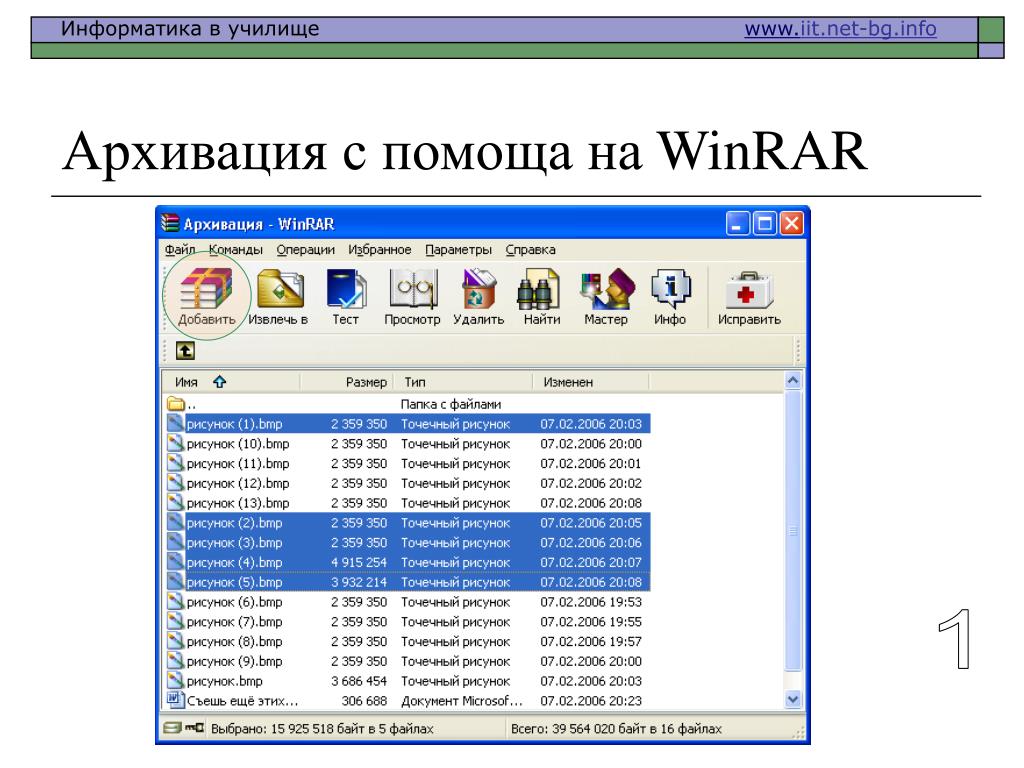Click the parent folder icon row ".."
Screen dimensions: 1024x768
pyautogui.click(x=176, y=404)
